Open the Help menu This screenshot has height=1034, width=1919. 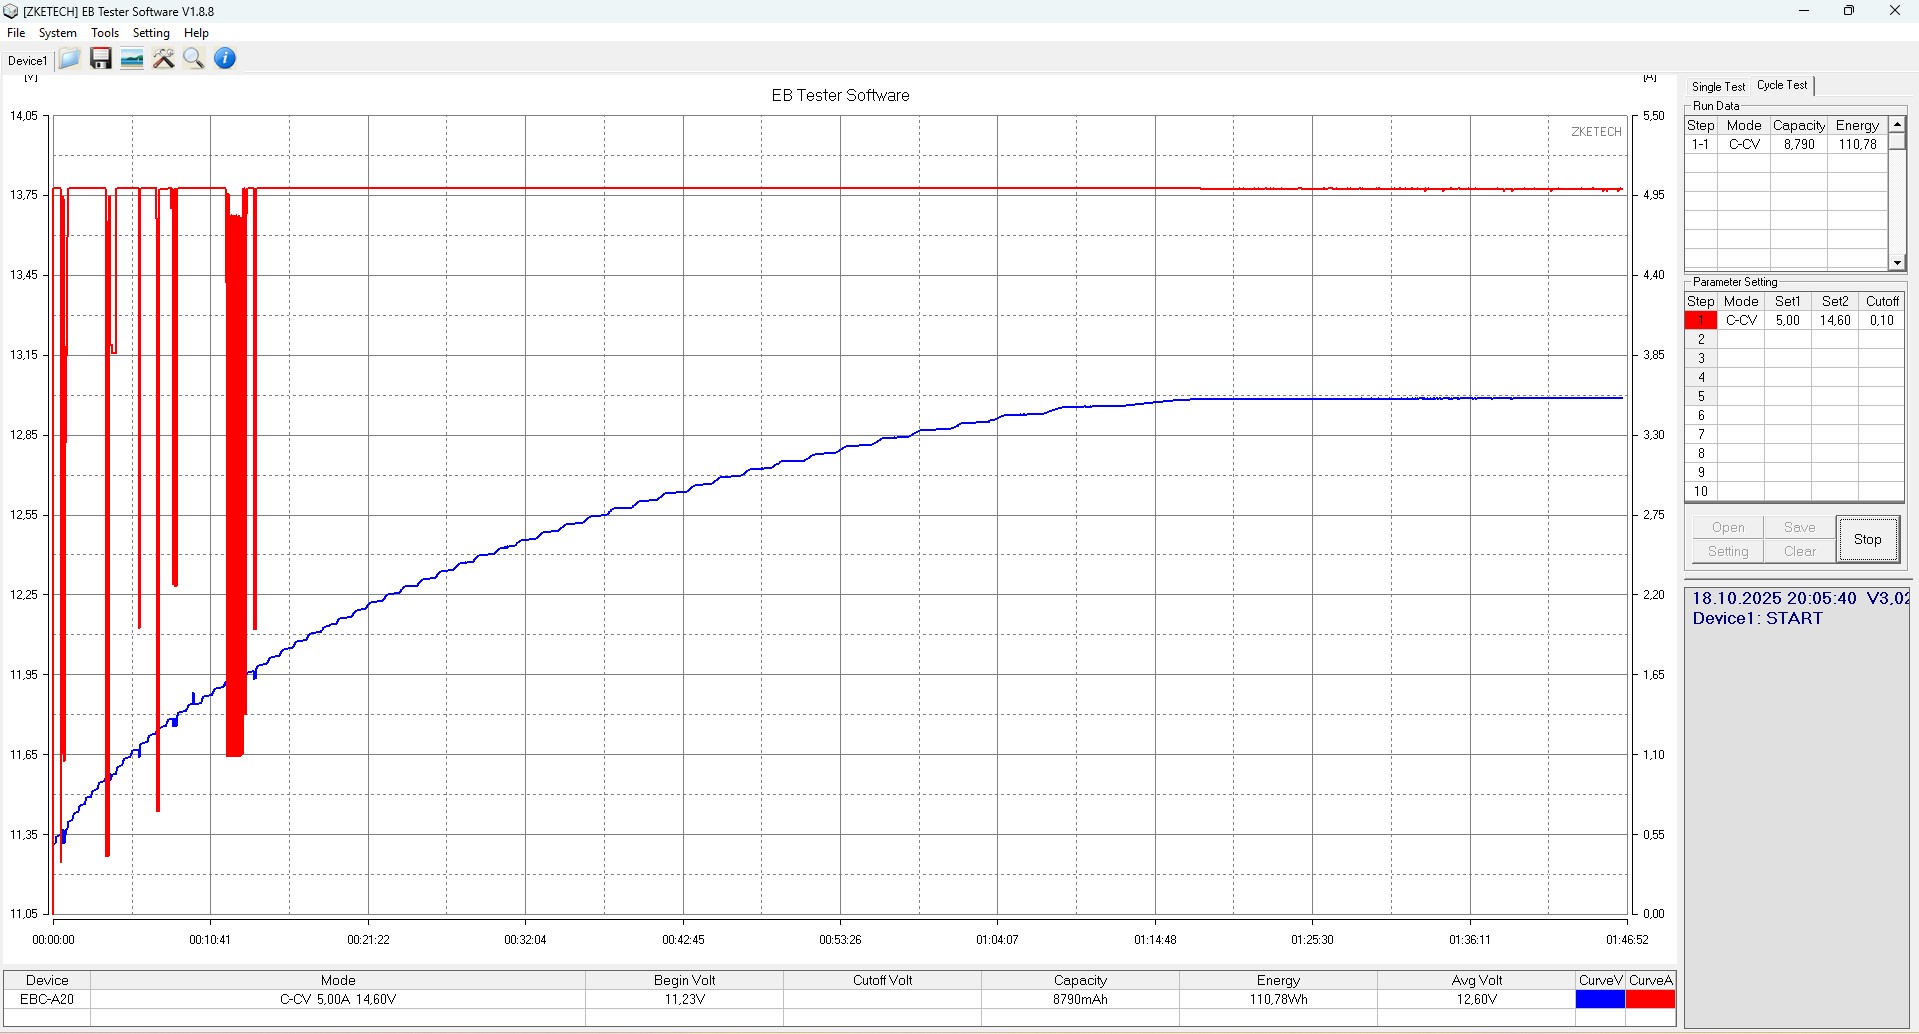[x=196, y=33]
